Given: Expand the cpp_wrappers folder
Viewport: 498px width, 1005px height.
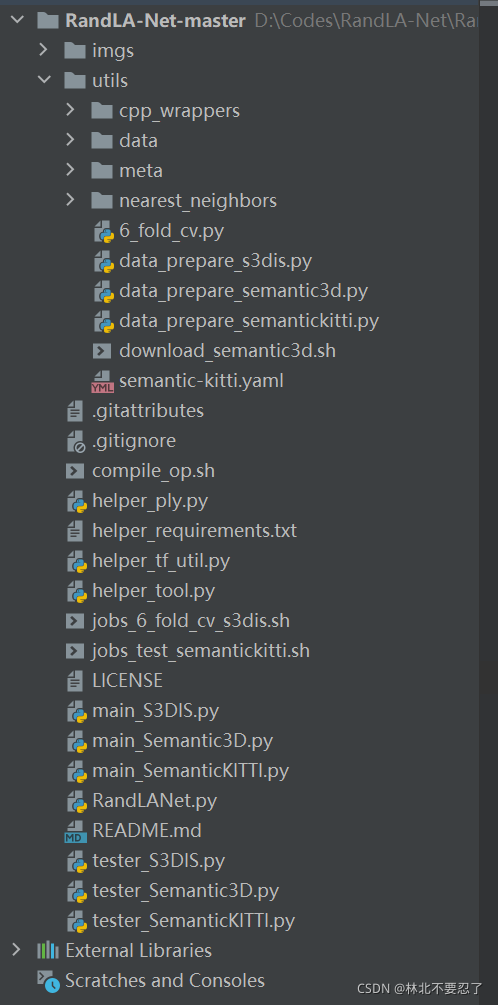Looking at the screenshot, I should [x=71, y=110].
